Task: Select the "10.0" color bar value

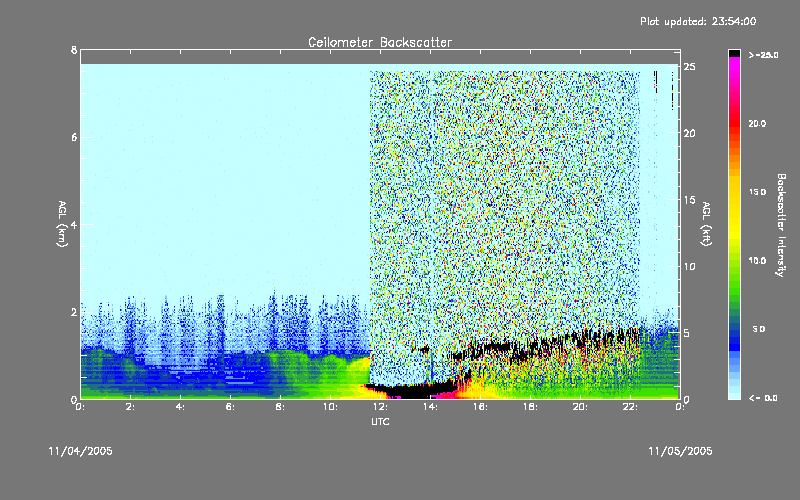Action: tap(757, 260)
